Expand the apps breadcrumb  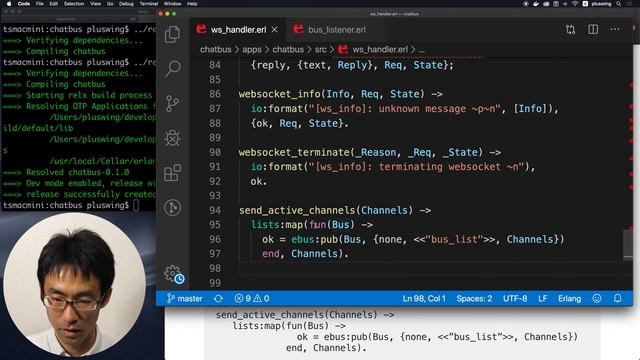(252, 49)
